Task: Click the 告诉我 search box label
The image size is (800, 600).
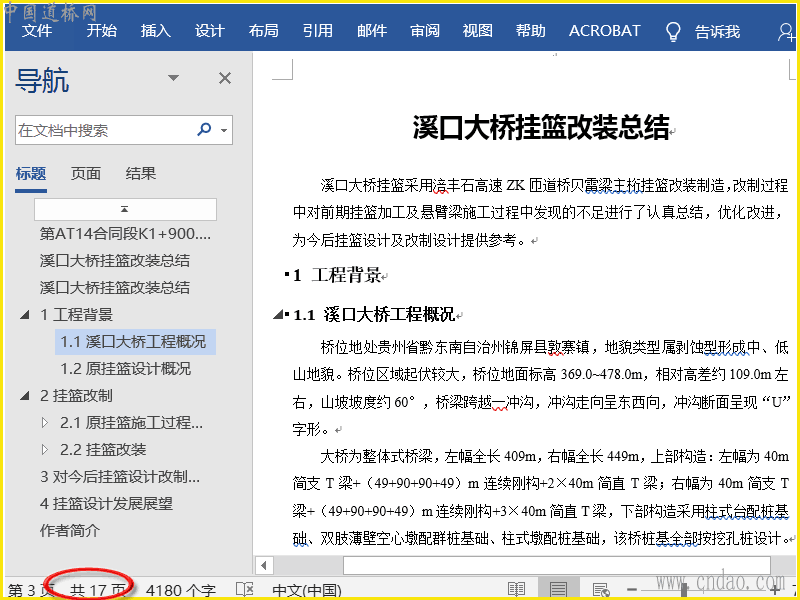Action: coord(717,32)
